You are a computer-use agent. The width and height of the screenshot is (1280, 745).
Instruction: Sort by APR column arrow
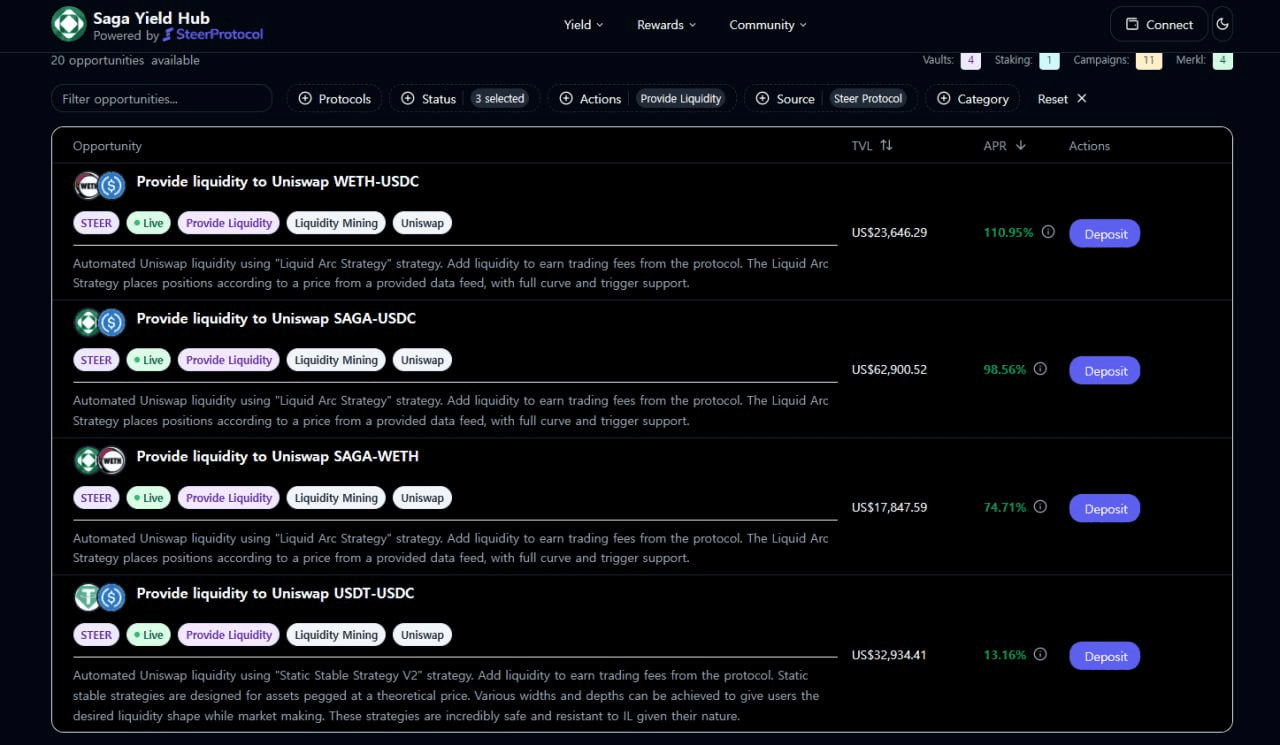tap(1021, 145)
